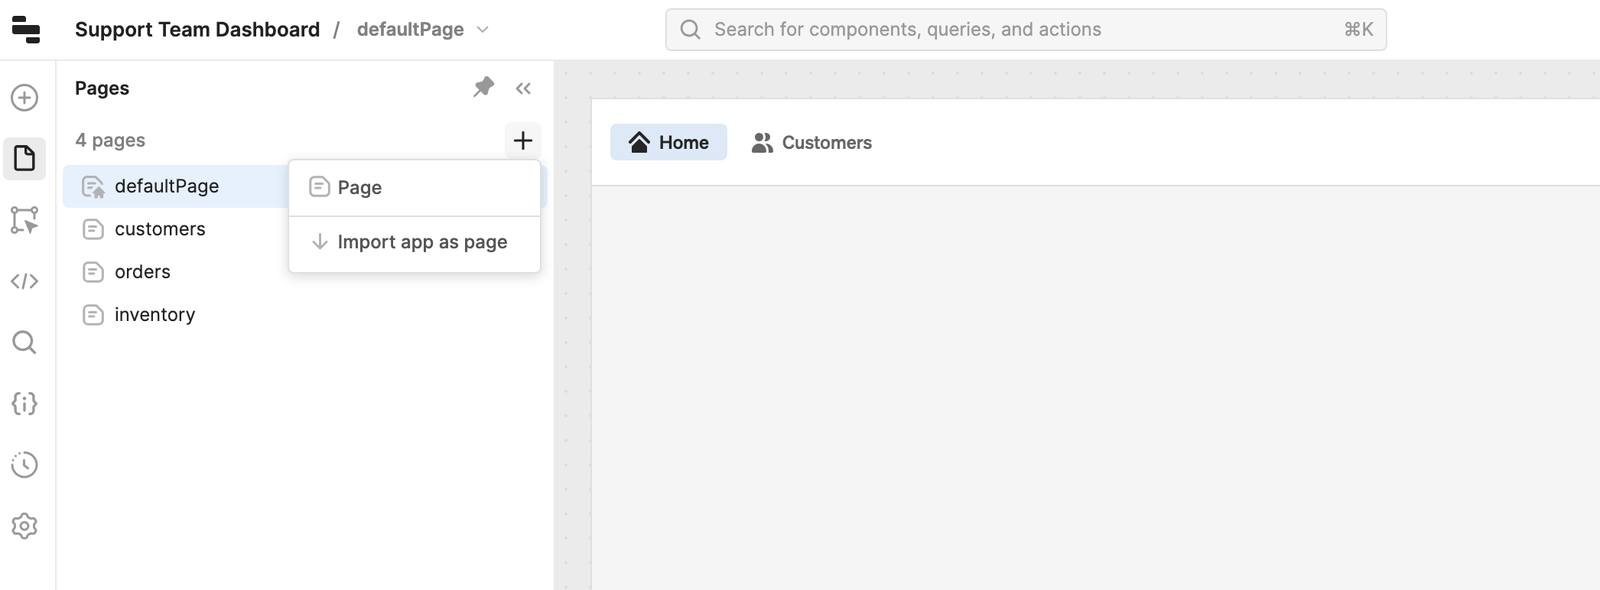Click the add page plus button
This screenshot has height=590, width=1600.
522,141
